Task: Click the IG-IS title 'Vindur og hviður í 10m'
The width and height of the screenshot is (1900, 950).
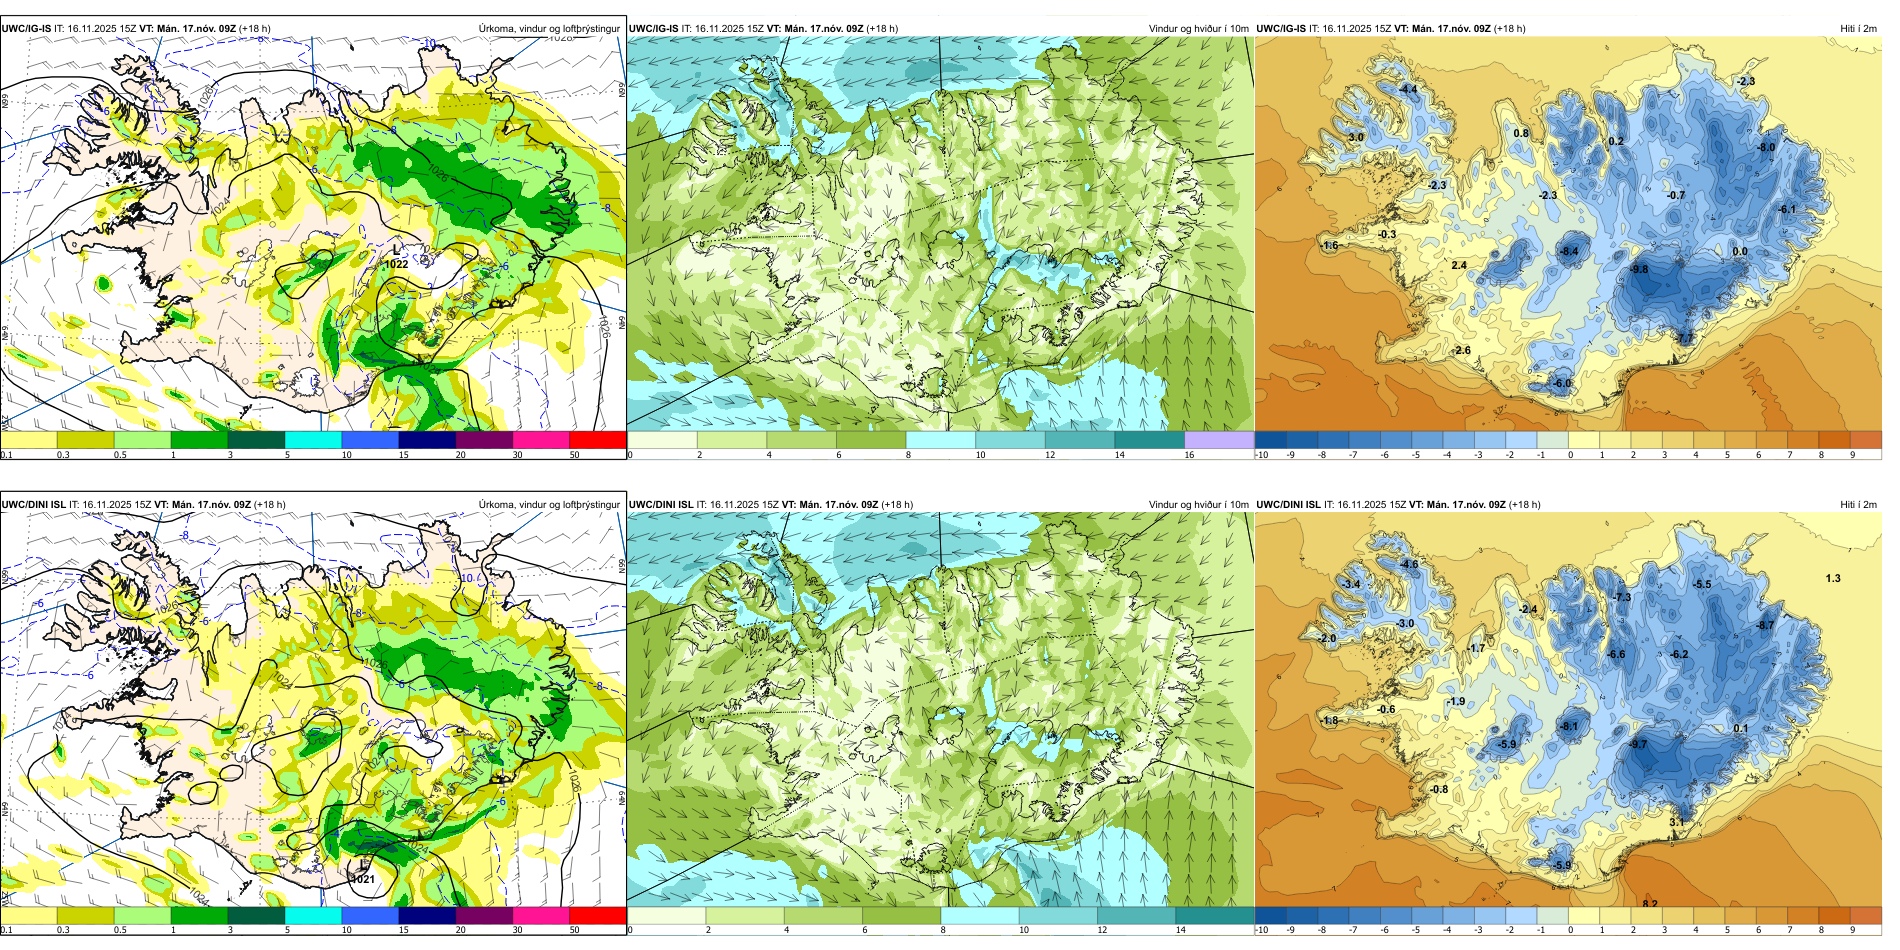Action: (1199, 29)
